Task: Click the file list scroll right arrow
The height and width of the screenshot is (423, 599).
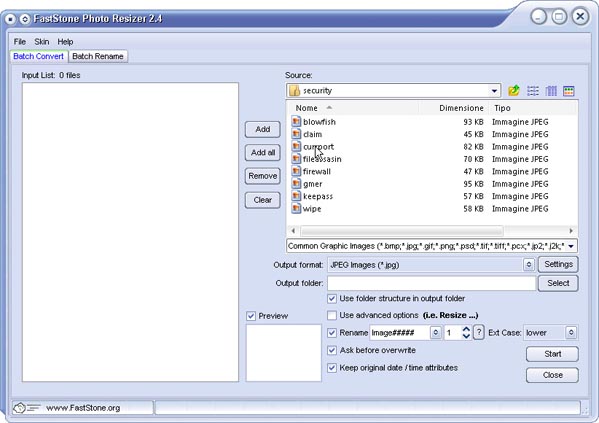Action: point(571,231)
